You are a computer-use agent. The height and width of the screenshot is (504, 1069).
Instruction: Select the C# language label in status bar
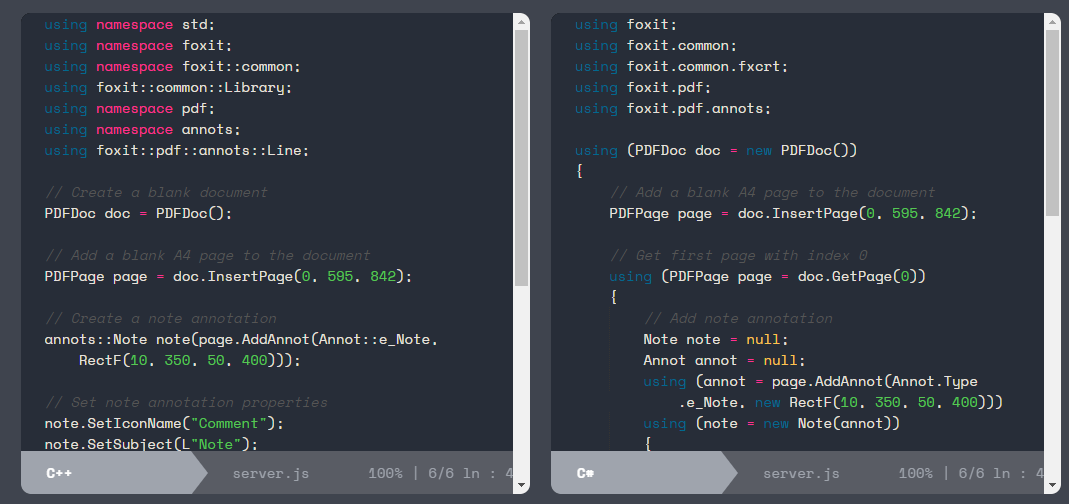pyautogui.click(x=586, y=473)
